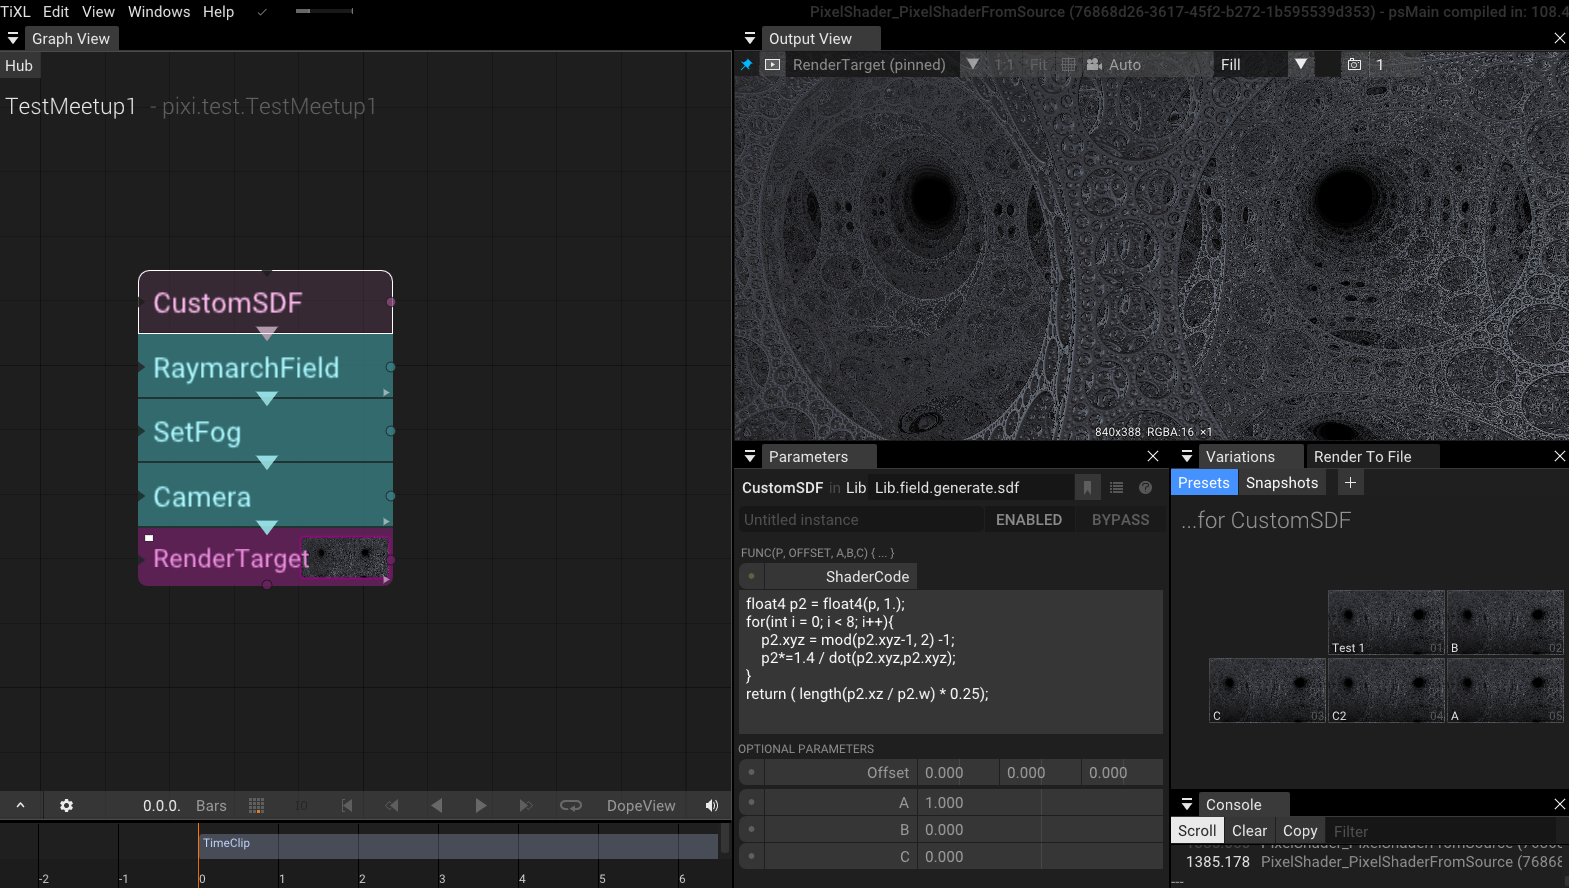This screenshot has height=888, width=1569.
Task: Clear the console log
Action: tap(1249, 831)
